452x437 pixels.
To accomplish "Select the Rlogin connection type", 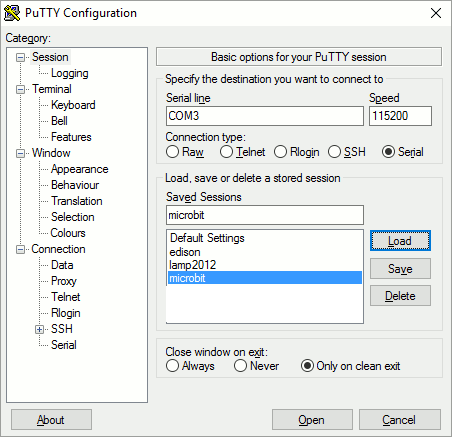I will (280, 152).
